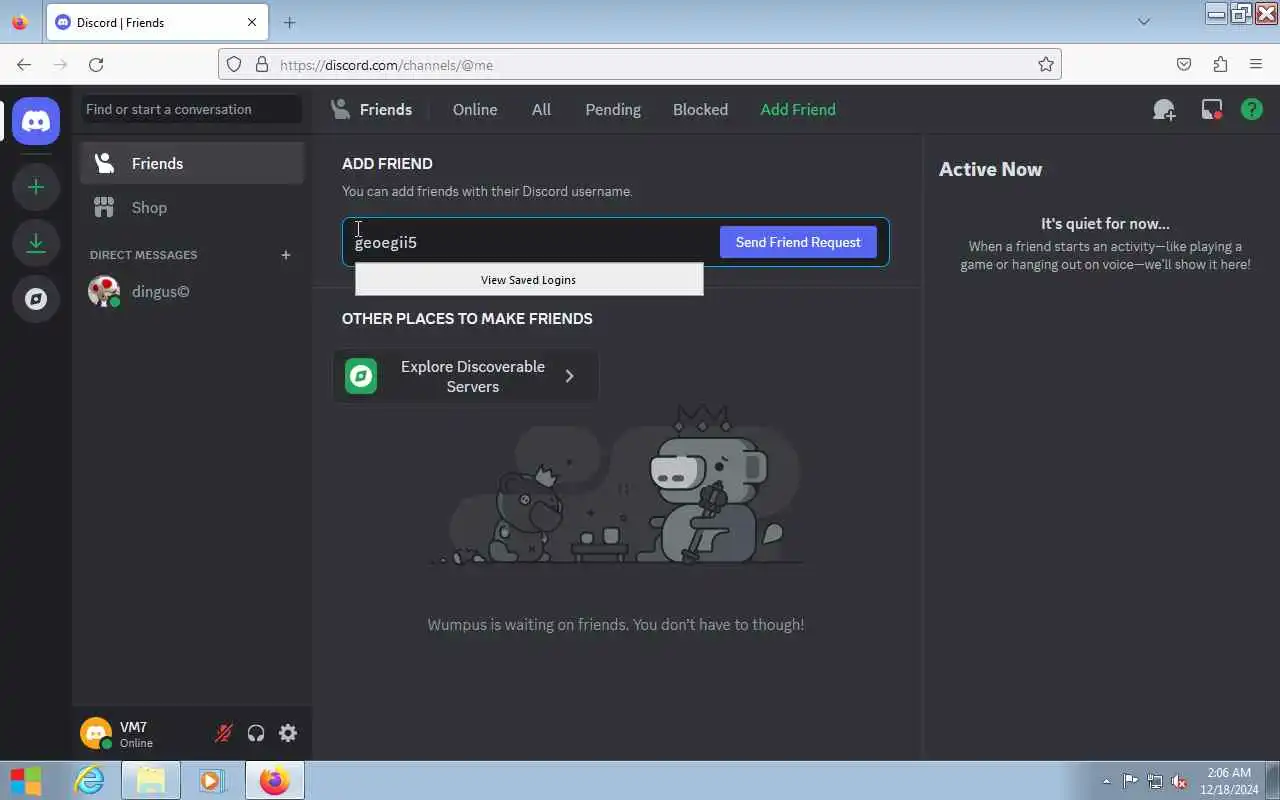This screenshot has width=1280, height=800.
Task: Switch to the All friends tab
Action: tap(541, 110)
